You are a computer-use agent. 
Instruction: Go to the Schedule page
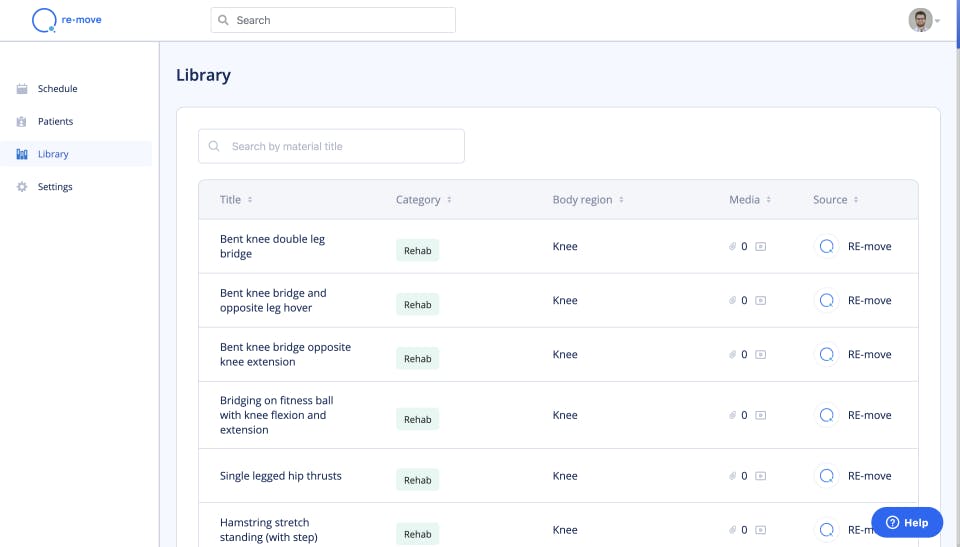[57, 89]
